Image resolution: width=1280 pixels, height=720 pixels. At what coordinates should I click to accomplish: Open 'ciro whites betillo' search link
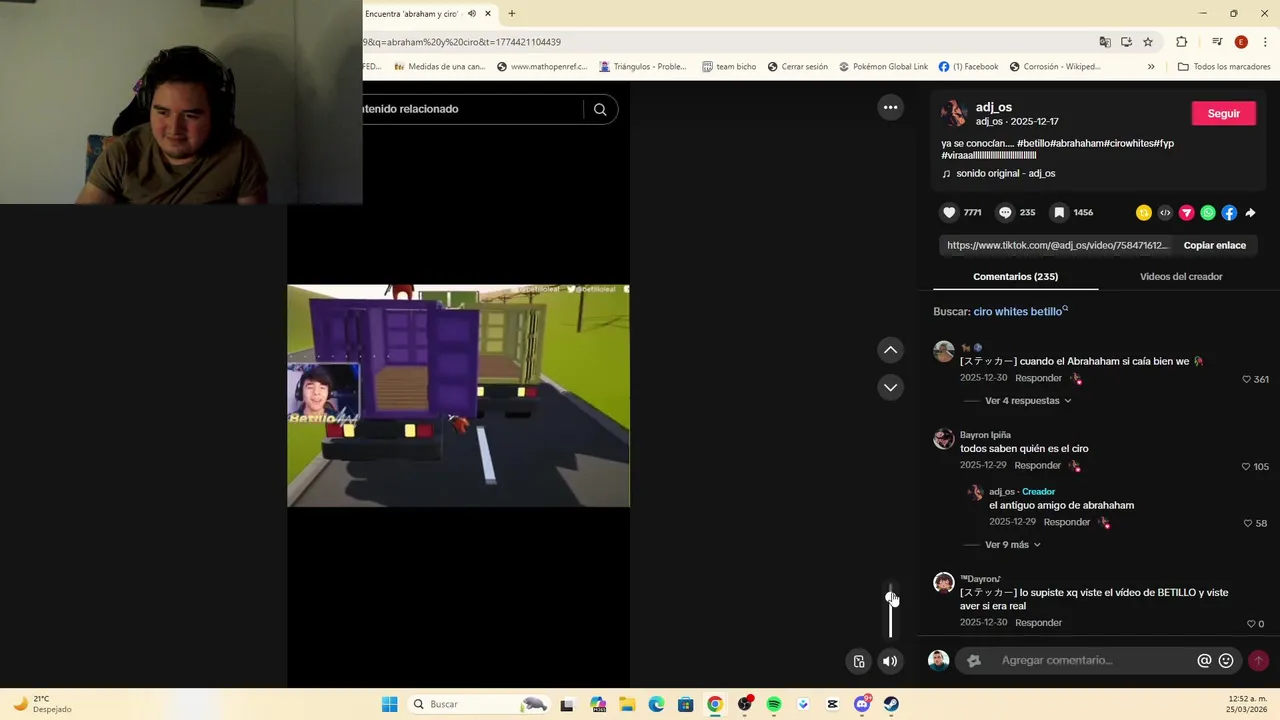[1020, 311]
